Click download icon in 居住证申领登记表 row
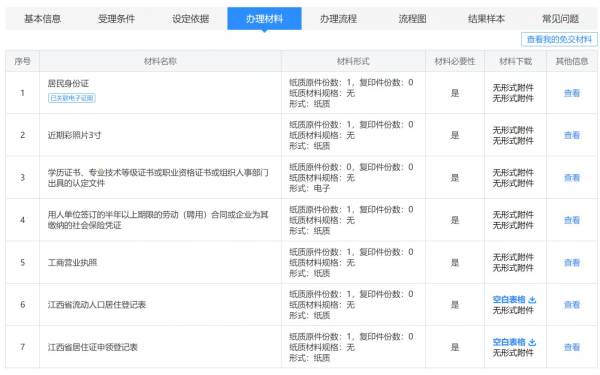The image size is (600, 375). tap(532, 342)
